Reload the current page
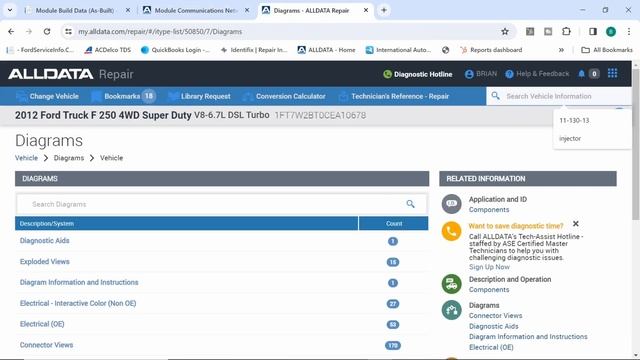The height and width of the screenshot is (360, 640). pos(47,31)
